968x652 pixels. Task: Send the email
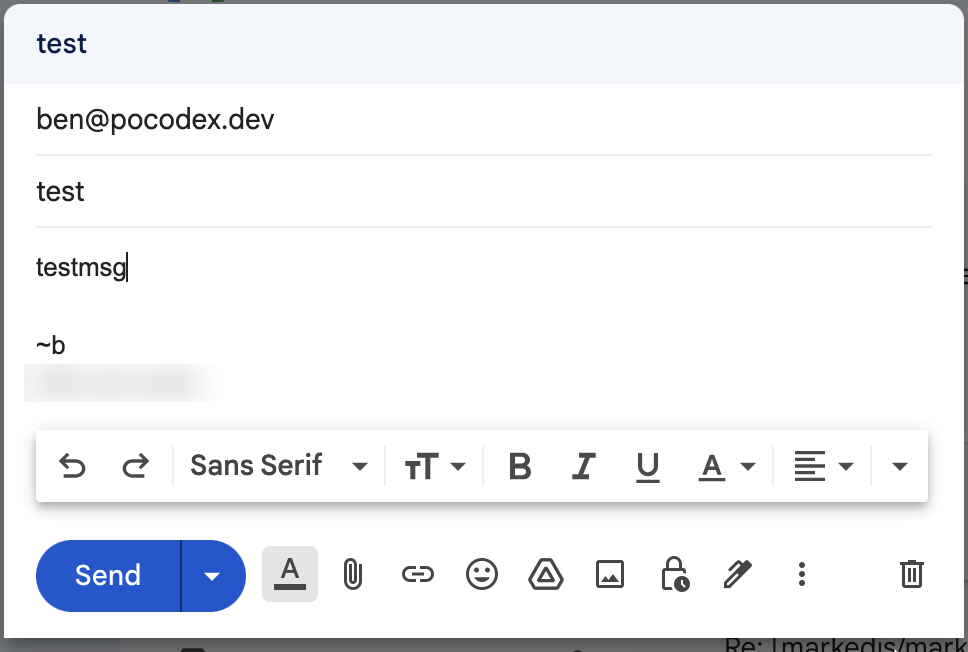[x=108, y=576]
